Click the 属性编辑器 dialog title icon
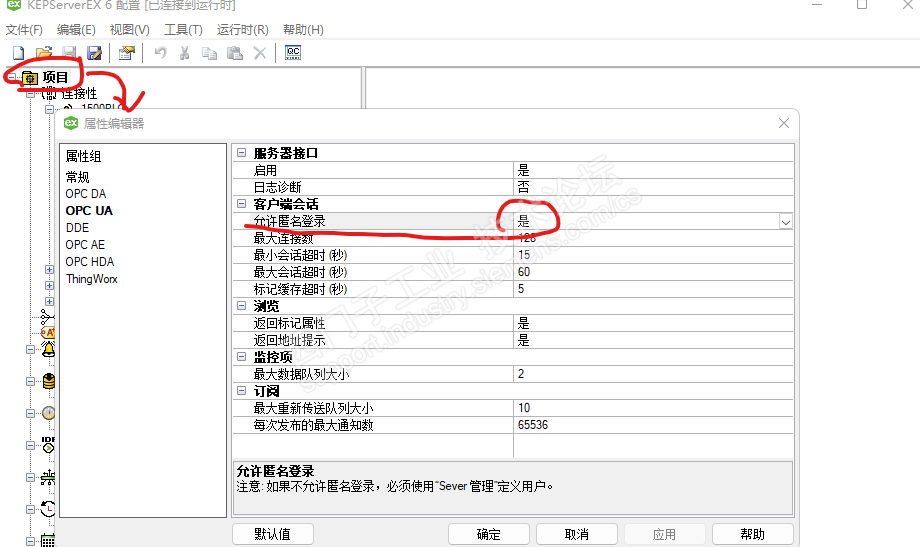This screenshot has height=547, width=920. tap(71, 123)
